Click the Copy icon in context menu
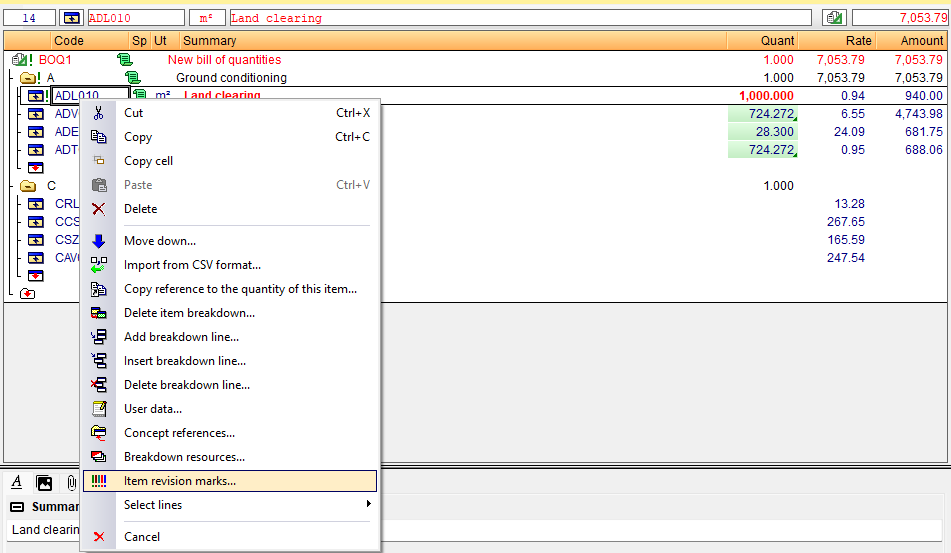Screen dimensions: 951x553 [98, 137]
